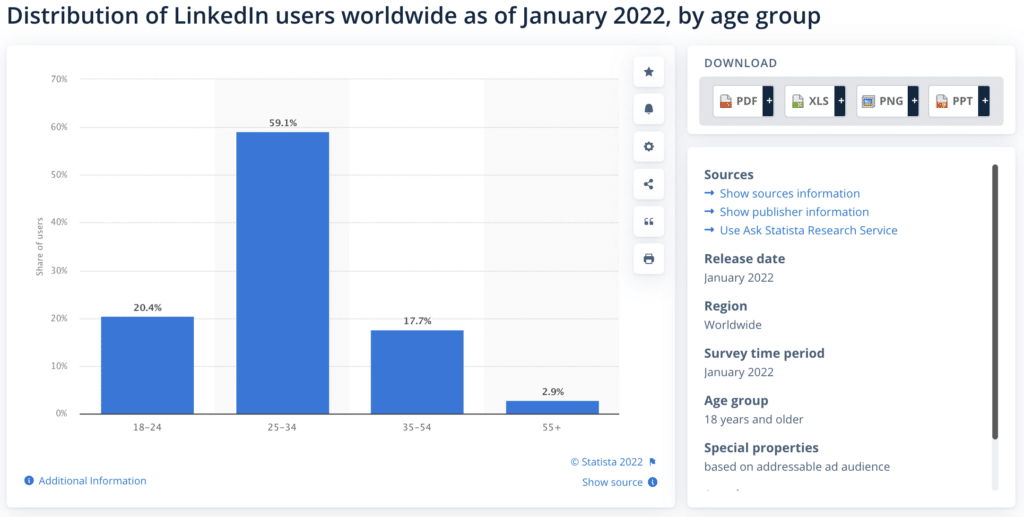Click the print icon

tap(648, 259)
